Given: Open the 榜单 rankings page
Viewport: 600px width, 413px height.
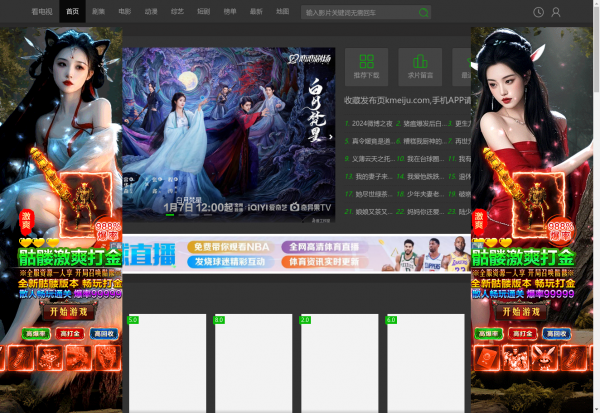Looking at the screenshot, I should 230,12.
